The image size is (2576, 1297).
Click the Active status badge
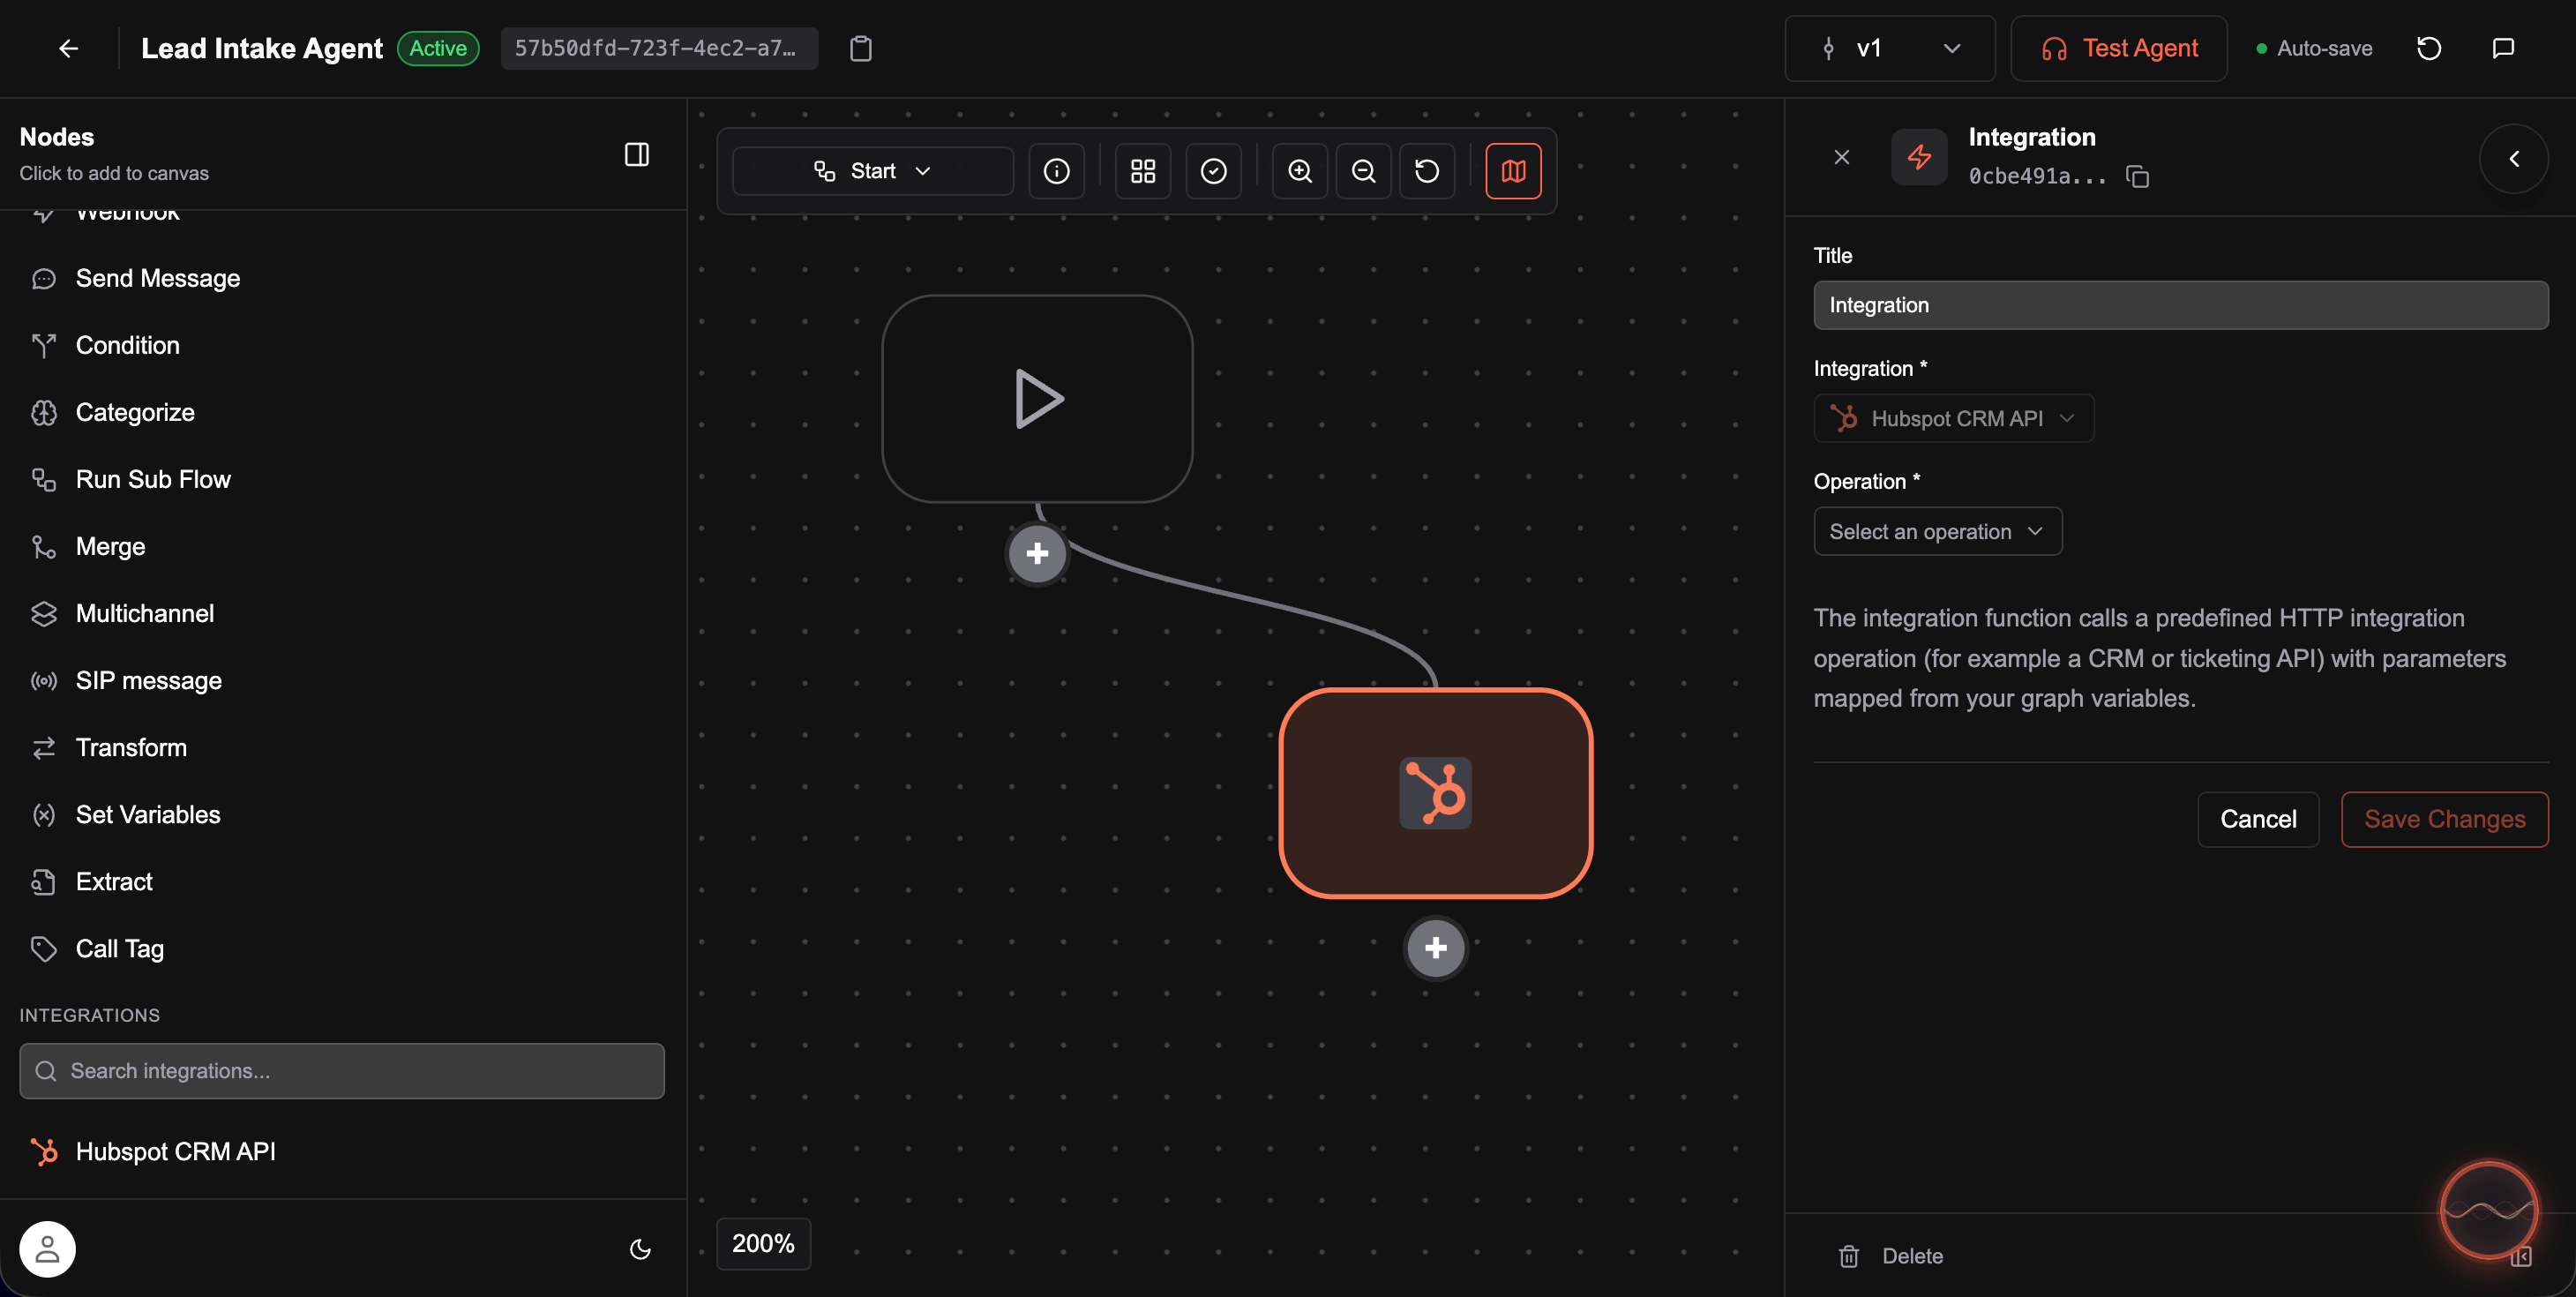(438, 48)
